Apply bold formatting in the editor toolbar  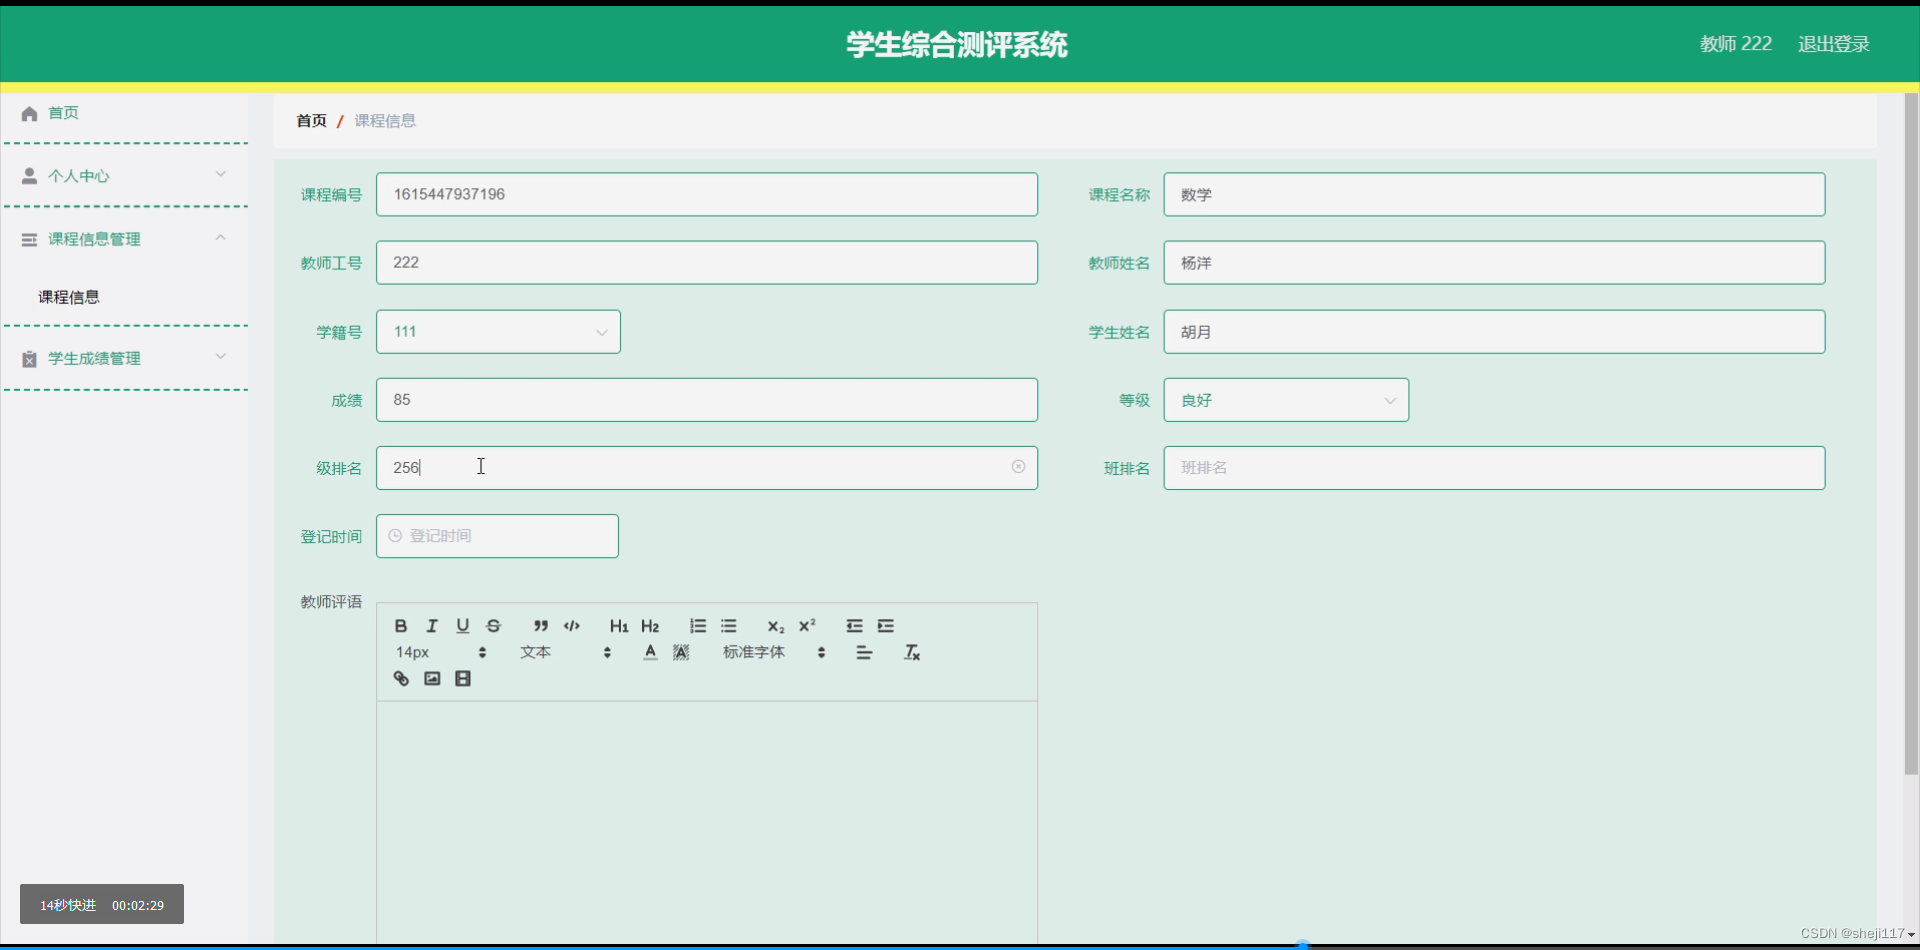point(401,625)
